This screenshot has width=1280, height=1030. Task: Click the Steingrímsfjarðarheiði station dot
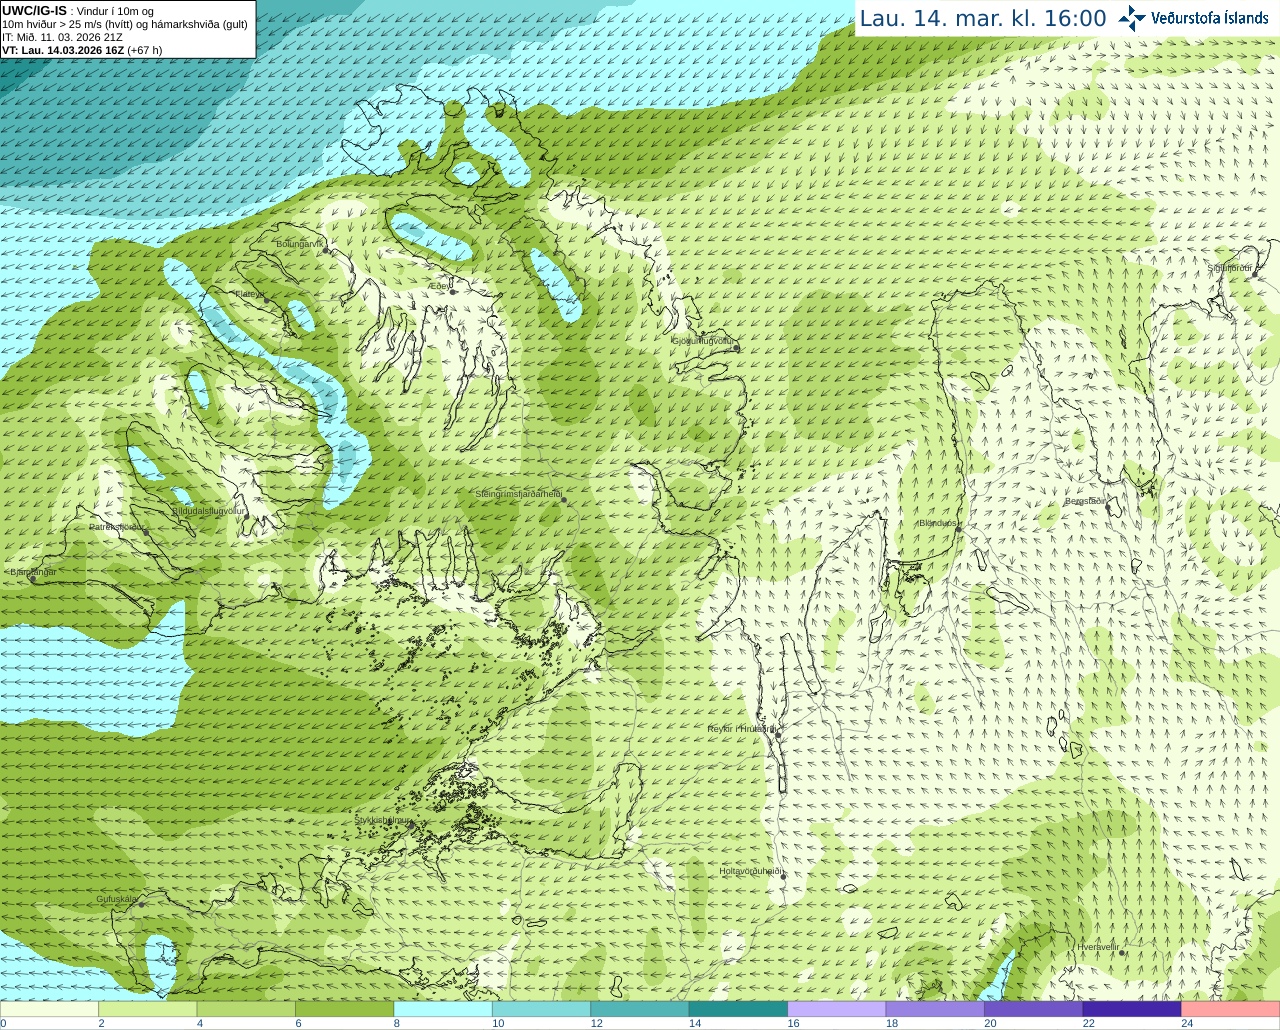point(564,501)
